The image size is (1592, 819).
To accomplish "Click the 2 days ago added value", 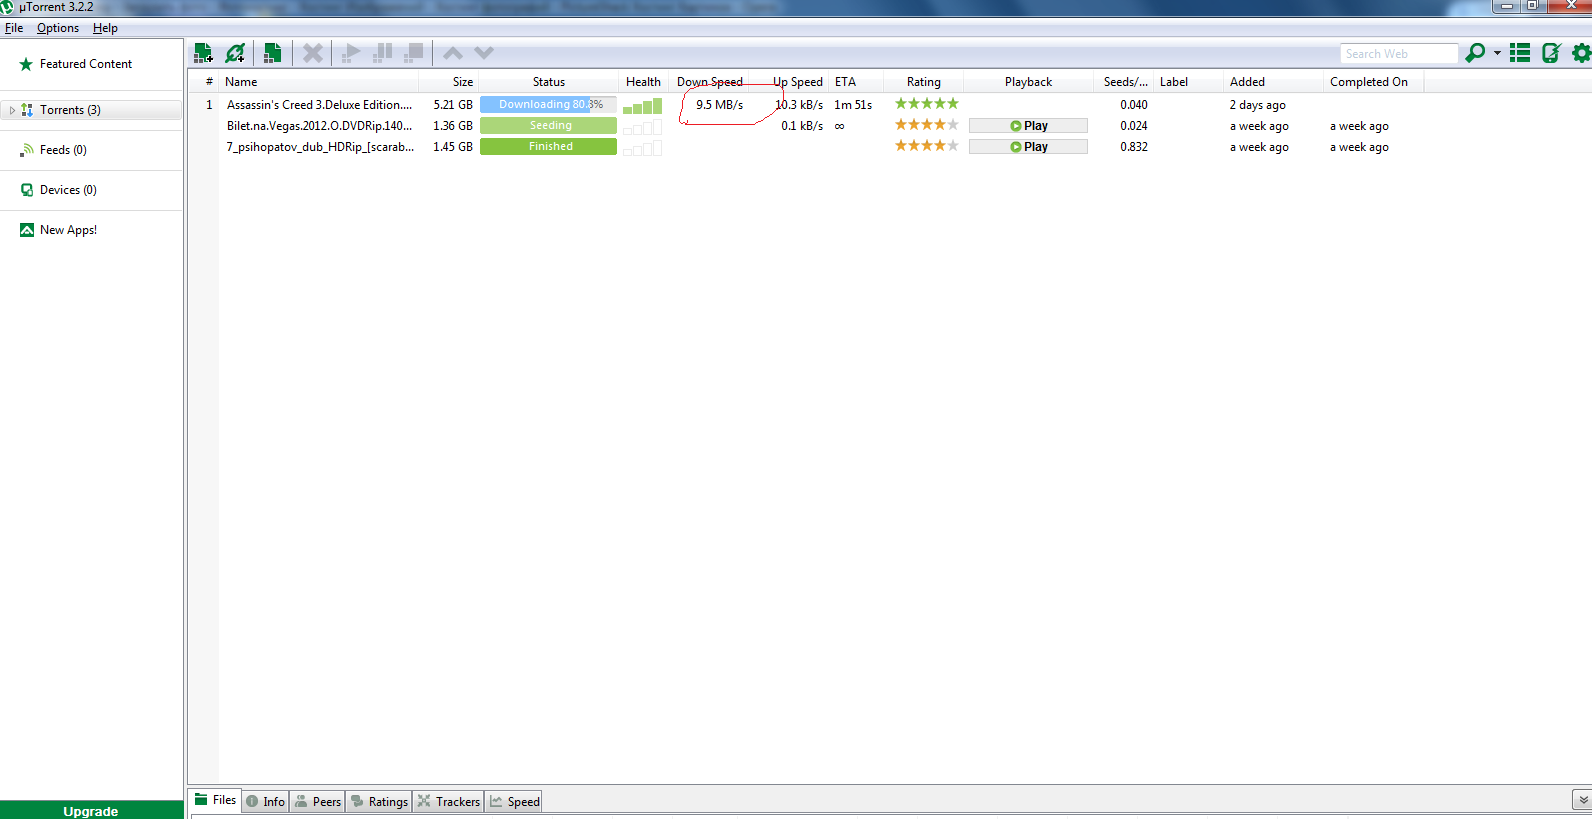I will point(1257,105).
